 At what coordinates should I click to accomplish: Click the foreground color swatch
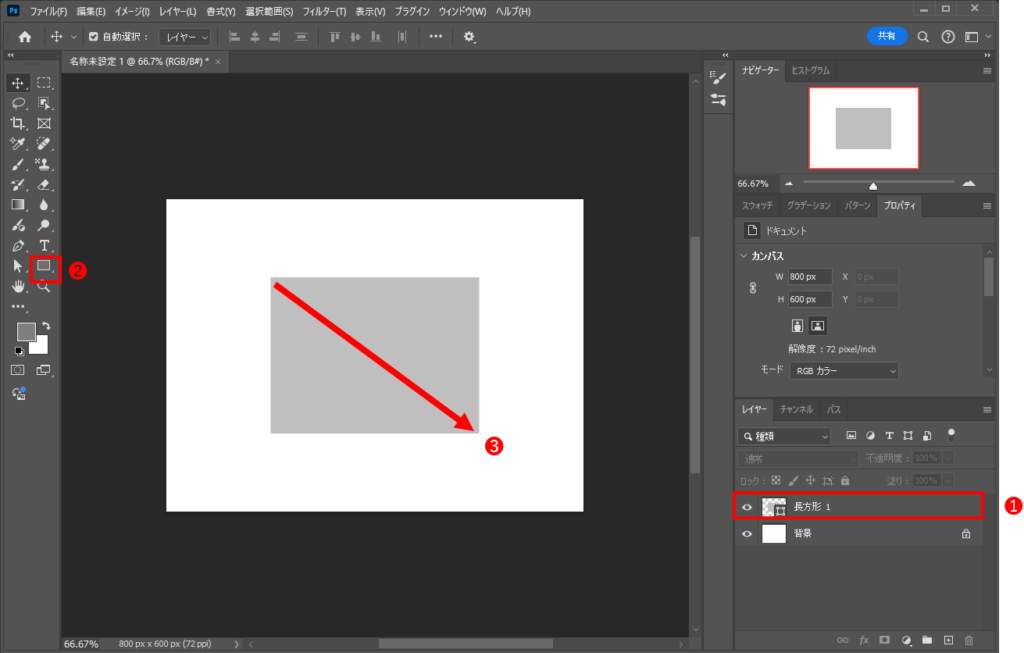pyautogui.click(x=25, y=332)
